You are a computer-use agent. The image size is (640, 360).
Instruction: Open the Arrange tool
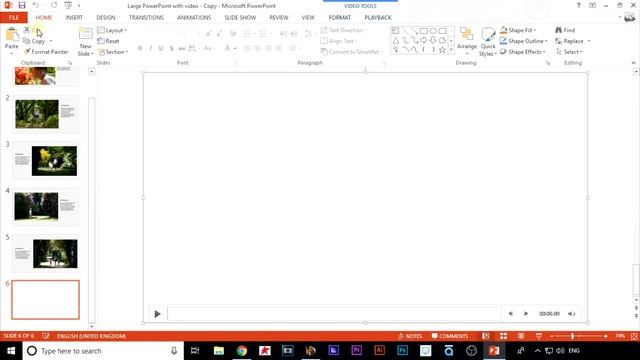(x=467, y=41)
